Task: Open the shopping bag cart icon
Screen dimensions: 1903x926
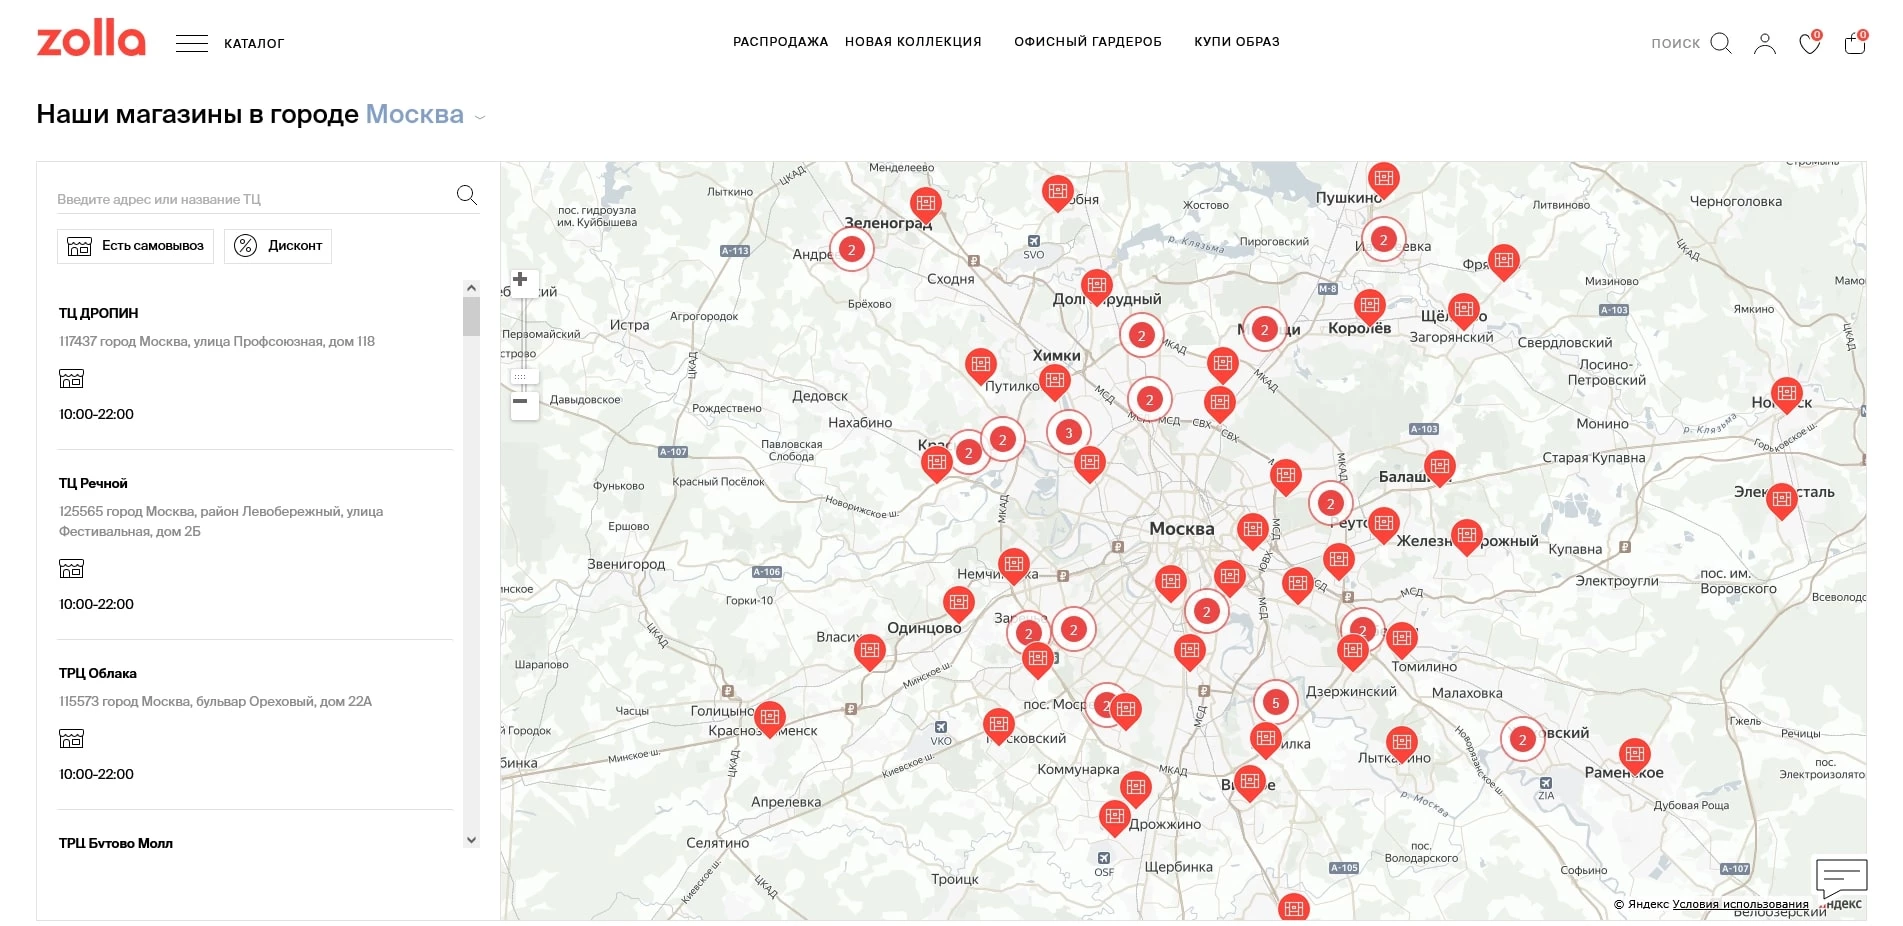Action: coord(1855,43)
